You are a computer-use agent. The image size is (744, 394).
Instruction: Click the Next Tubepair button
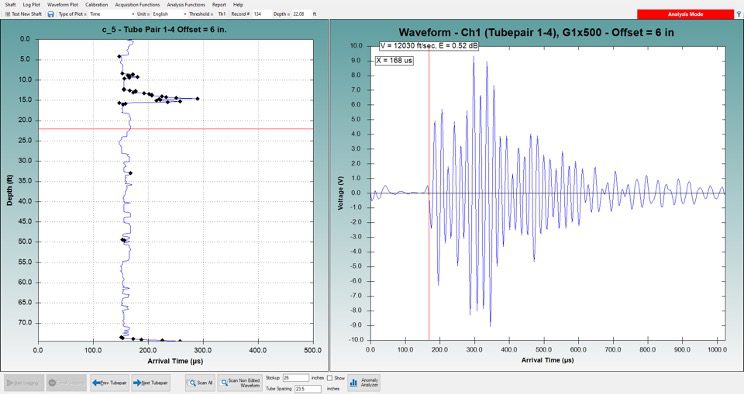click(x=150, y=383)
